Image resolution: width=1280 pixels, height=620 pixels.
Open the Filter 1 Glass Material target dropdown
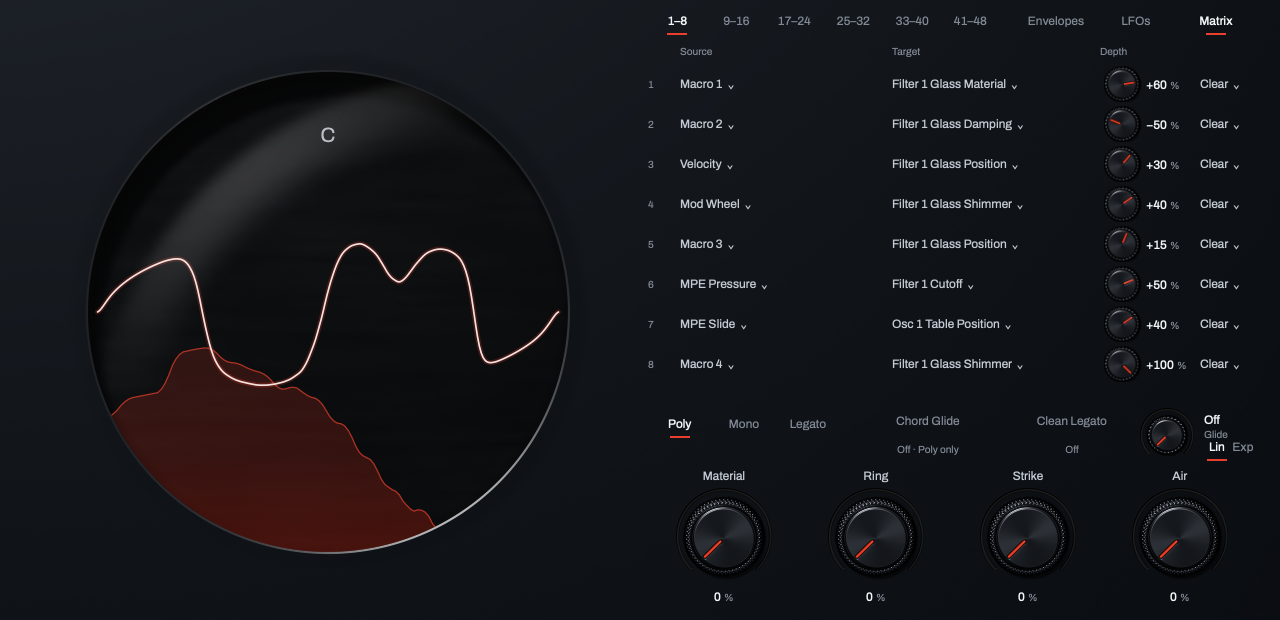[x=955, y=85]
